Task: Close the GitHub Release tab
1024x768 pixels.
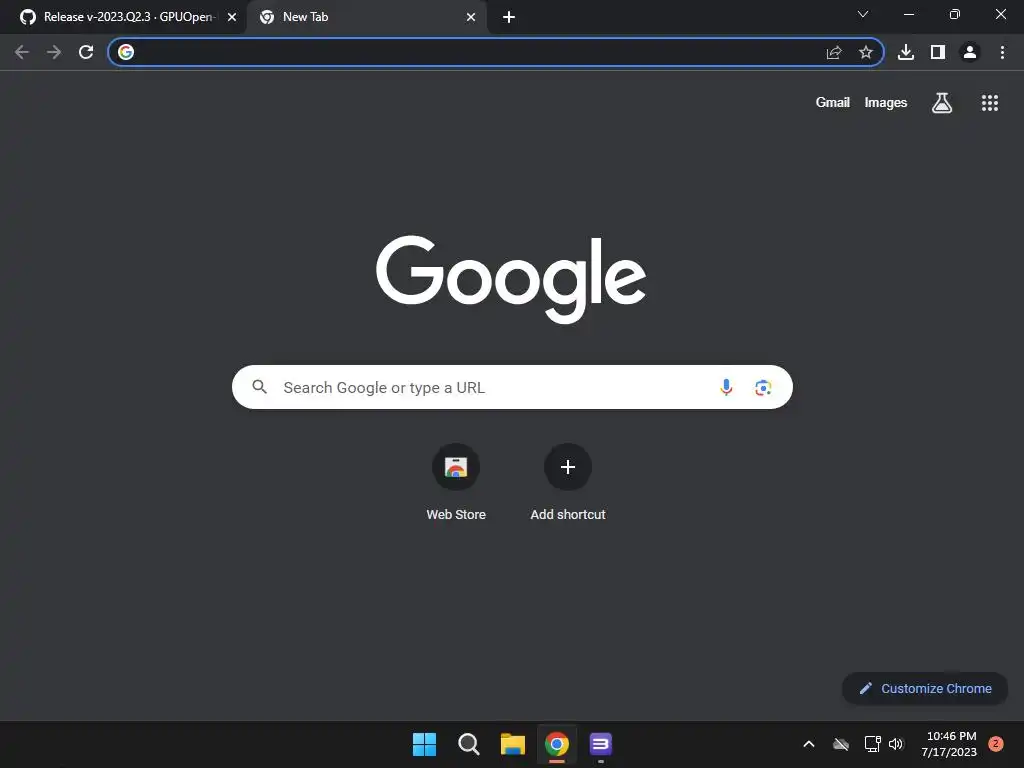Action: [x=232, y=17]
